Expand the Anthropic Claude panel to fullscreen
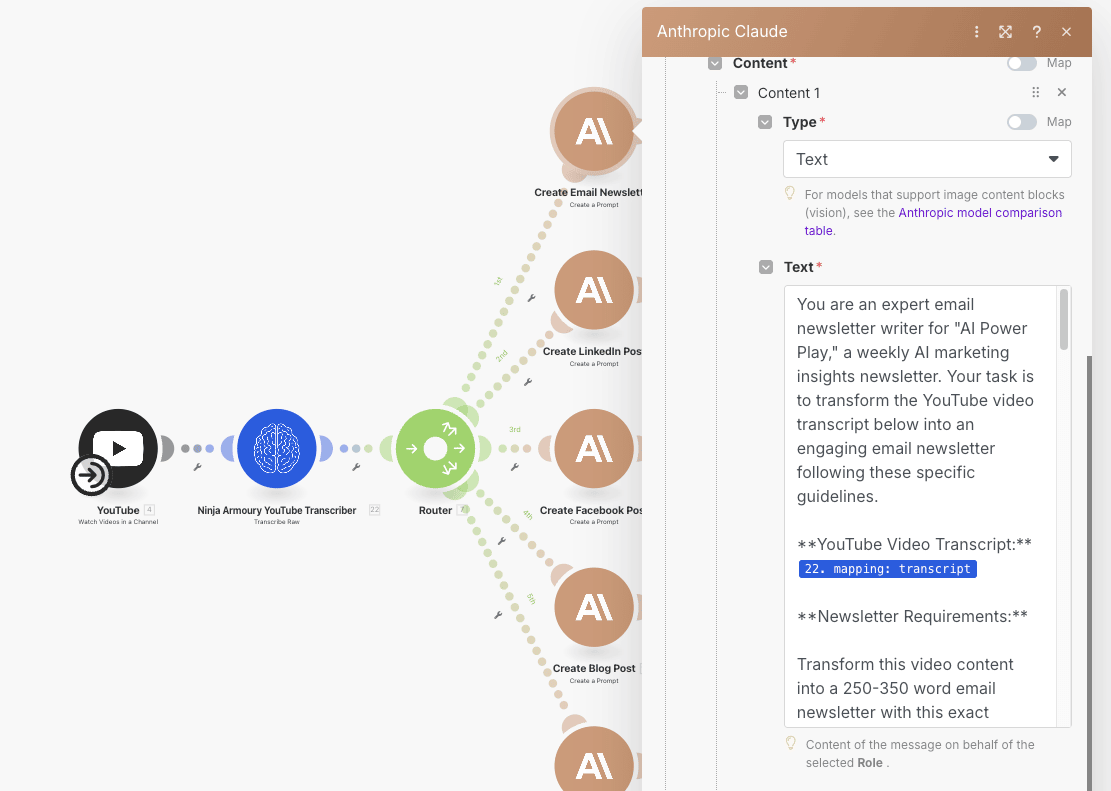The image size is (1111, 791). [1005, 32]
